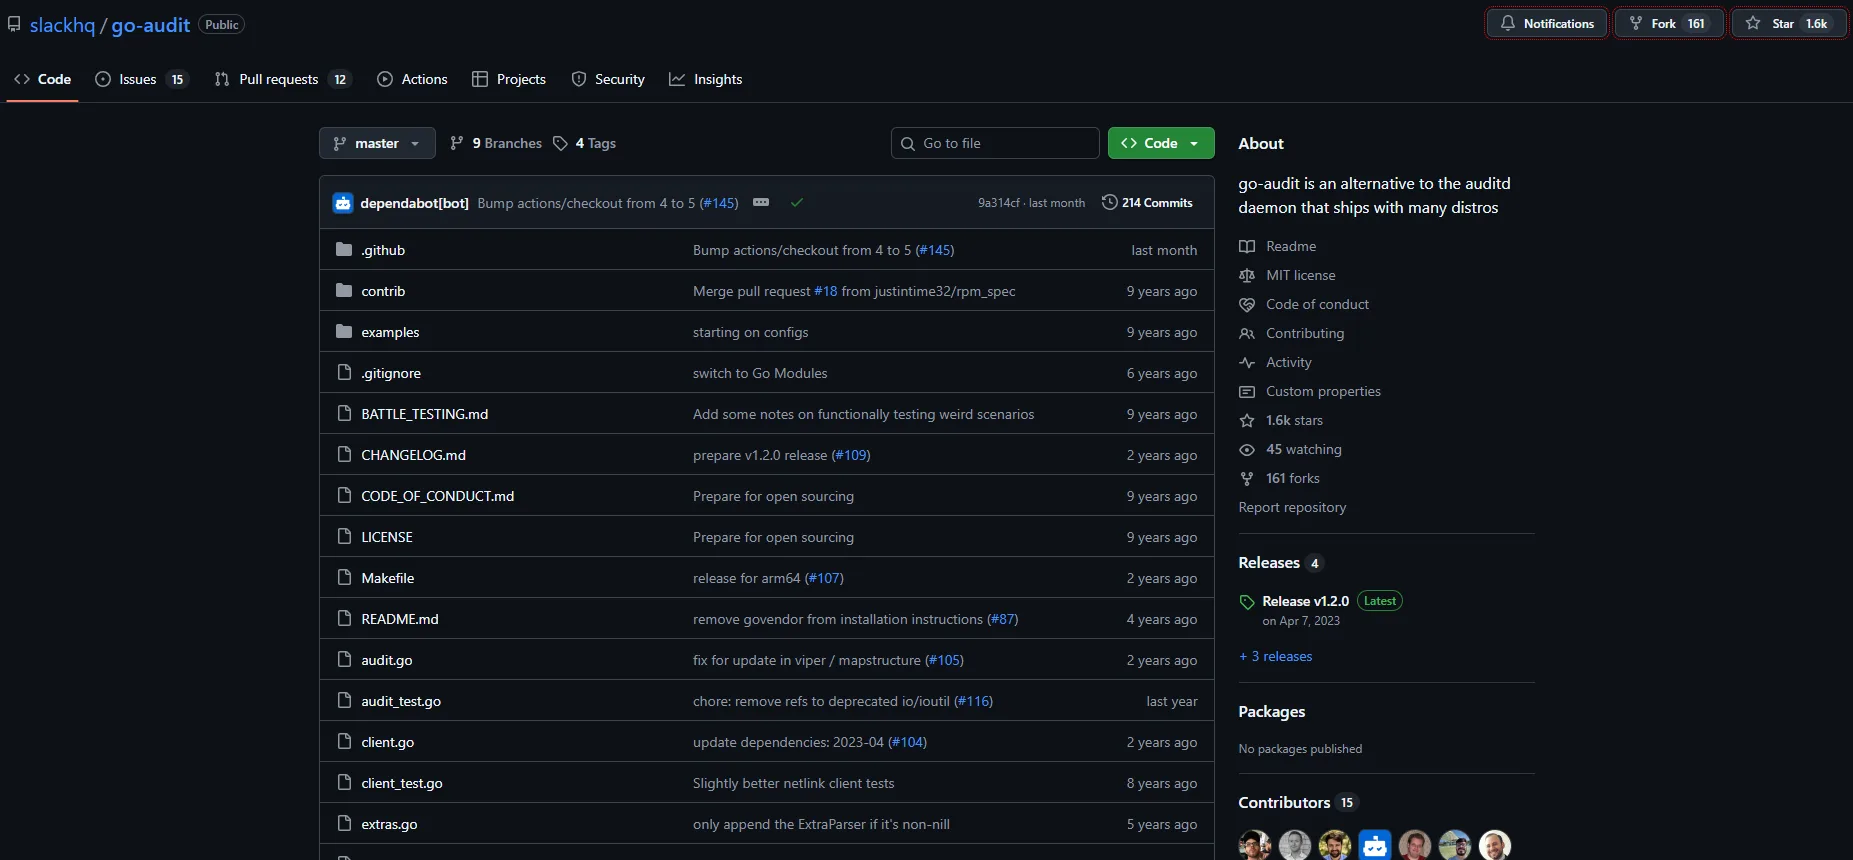The image size is (1853, 860).
Task: Open the master branch dropdown
Action: [377, 144]
